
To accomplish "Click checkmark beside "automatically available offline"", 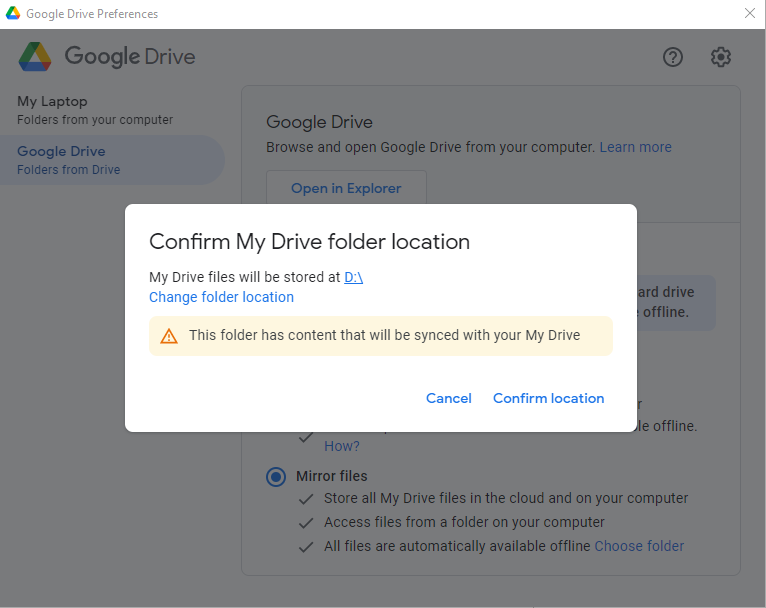I will click(306, 546).
